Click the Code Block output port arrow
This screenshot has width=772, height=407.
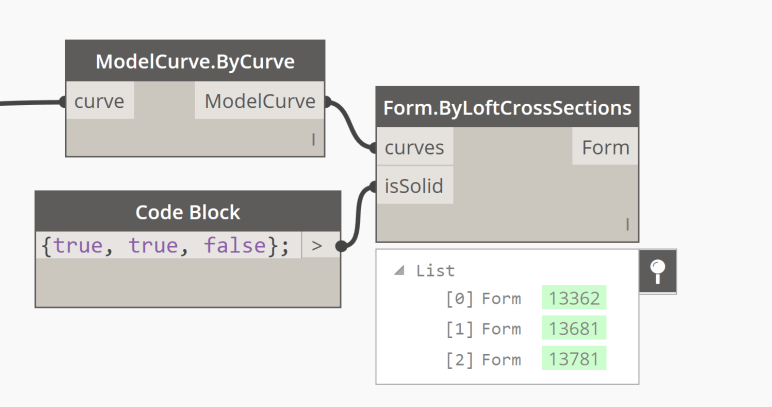pyautogui.click(x=317, y=246)
